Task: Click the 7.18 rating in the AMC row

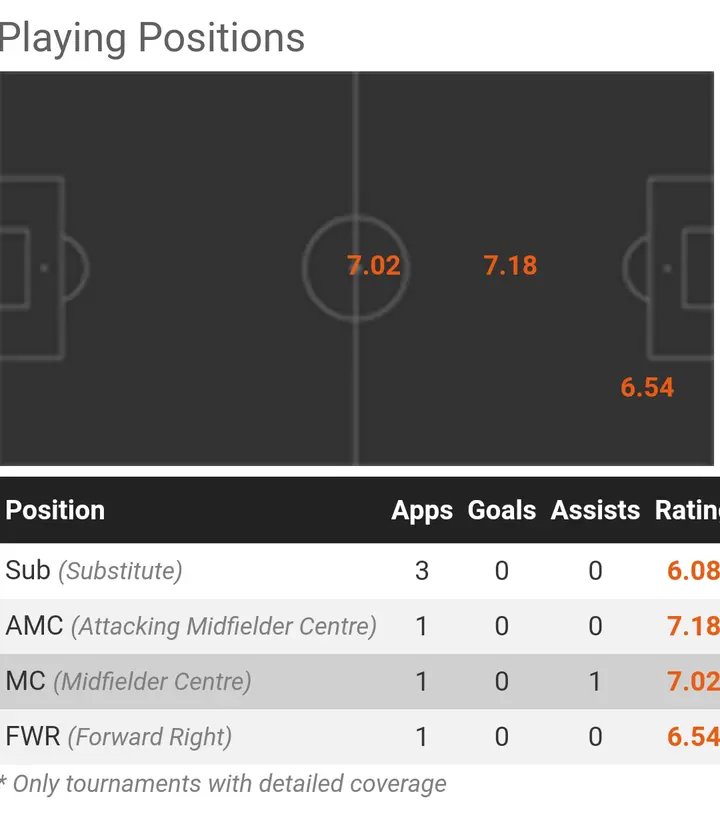Action: (x=693, y=626)
